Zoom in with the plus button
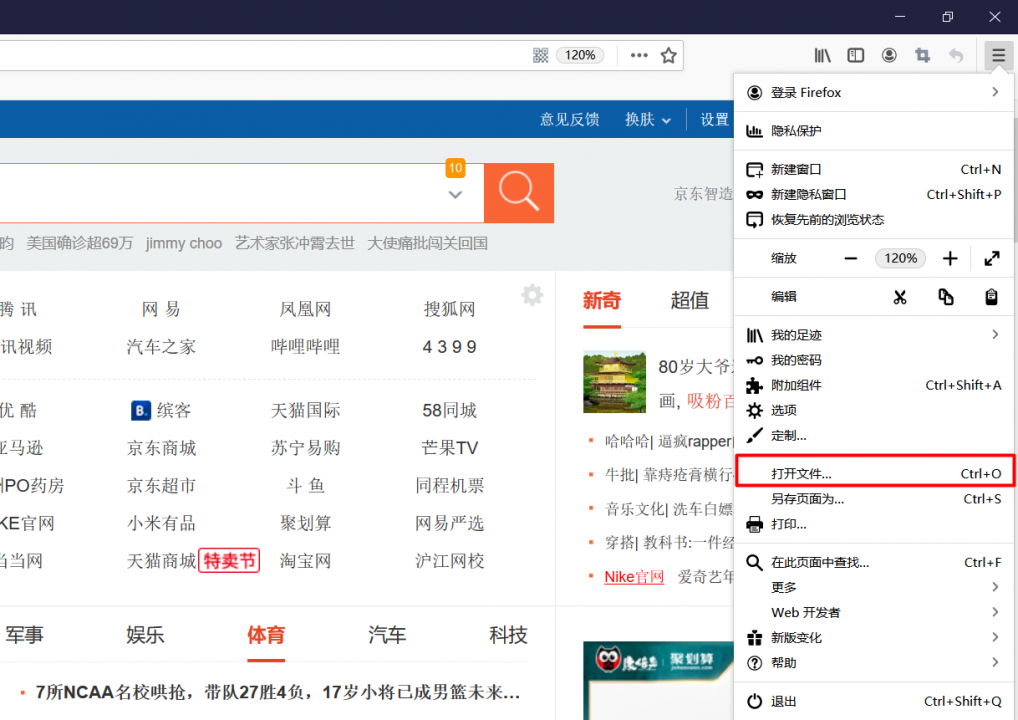1018x720 pixels. [950, 258]
